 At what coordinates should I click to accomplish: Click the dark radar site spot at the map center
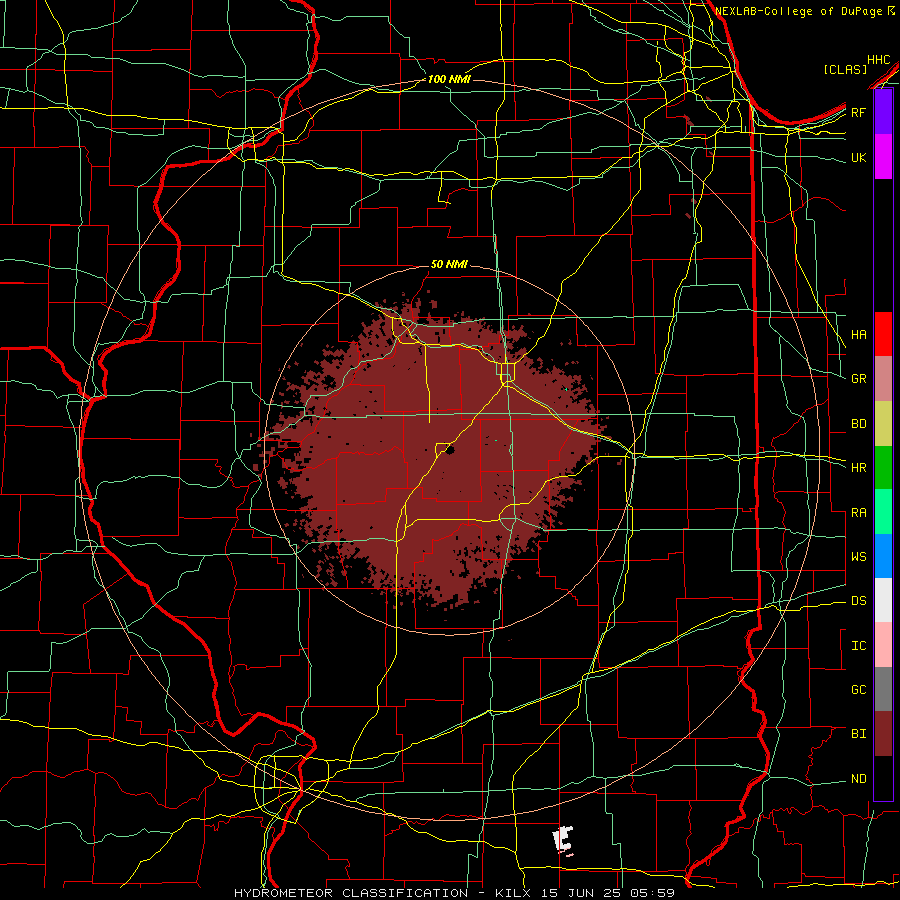click(450, 450)
